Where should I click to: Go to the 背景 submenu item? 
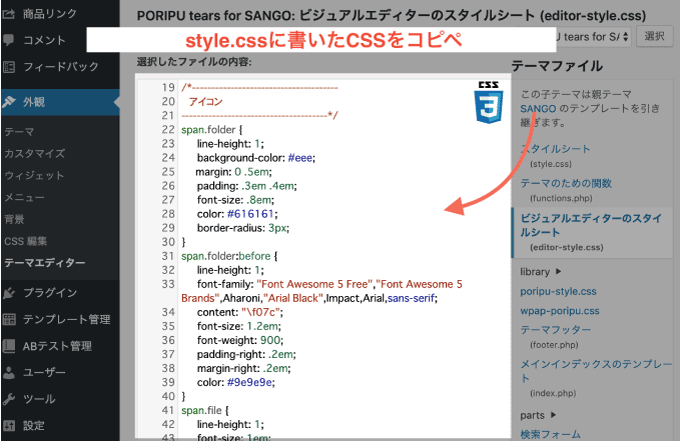pos(14,219)
